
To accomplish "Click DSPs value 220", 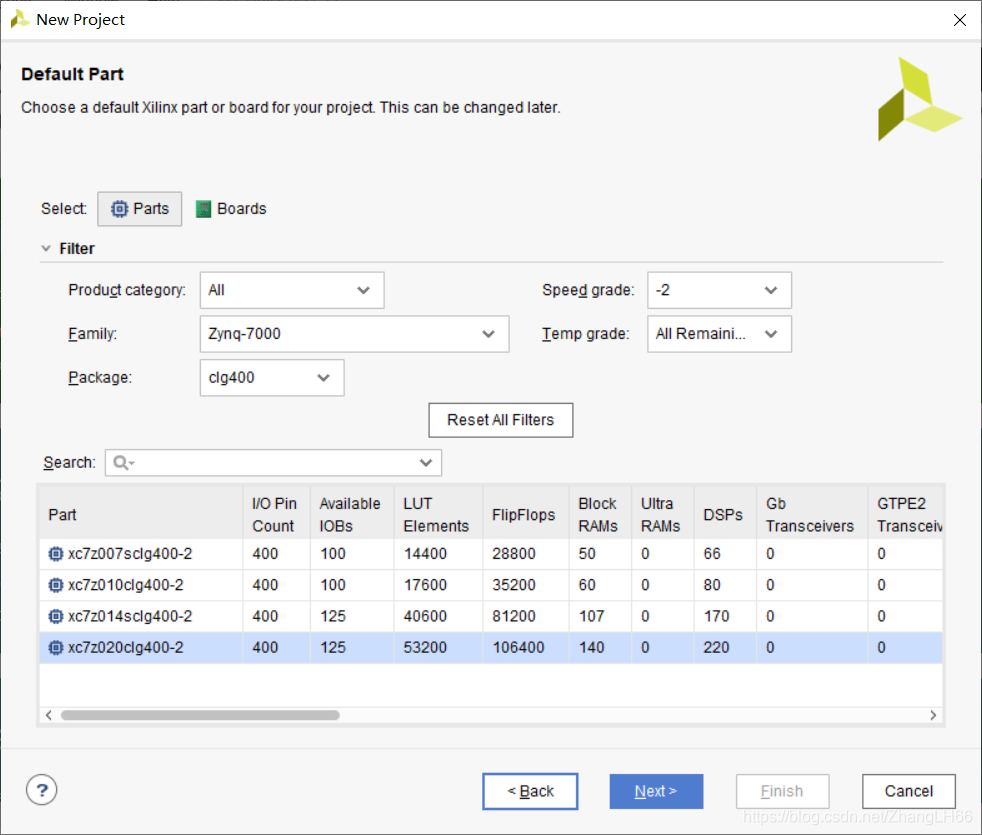I will (x=716, y=648).
